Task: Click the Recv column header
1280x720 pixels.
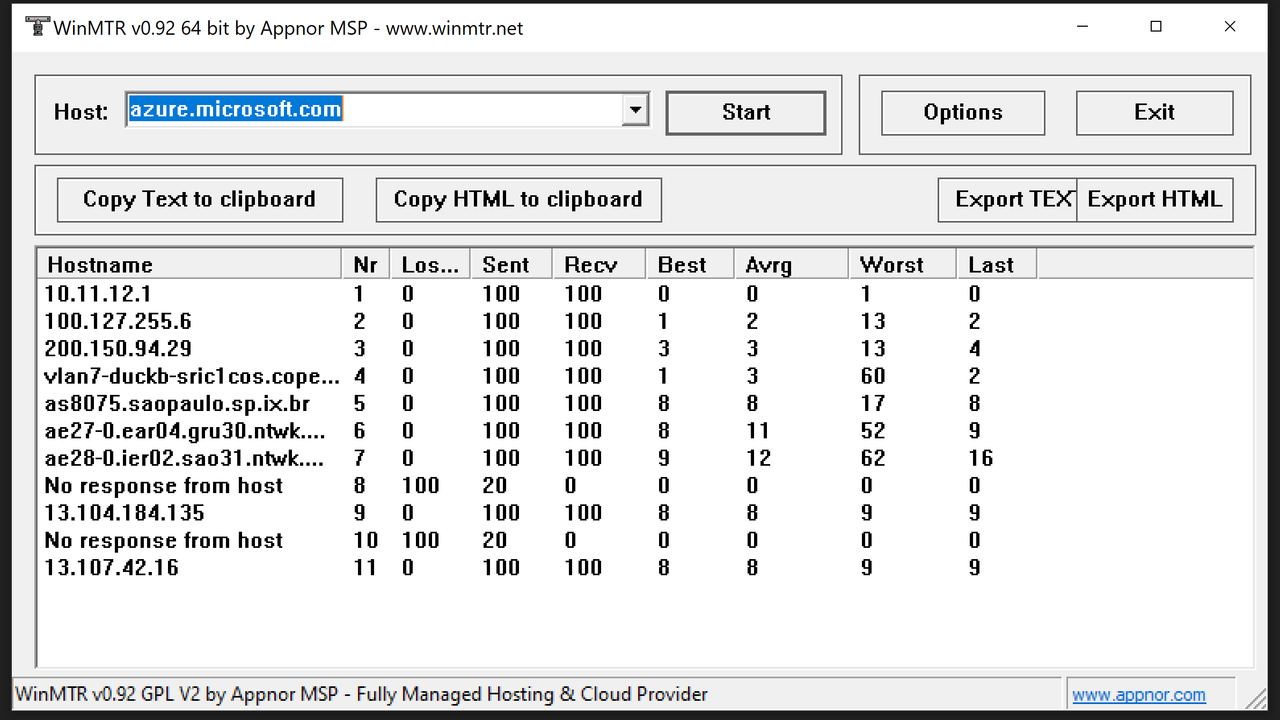Action: [x=598, y=265]
